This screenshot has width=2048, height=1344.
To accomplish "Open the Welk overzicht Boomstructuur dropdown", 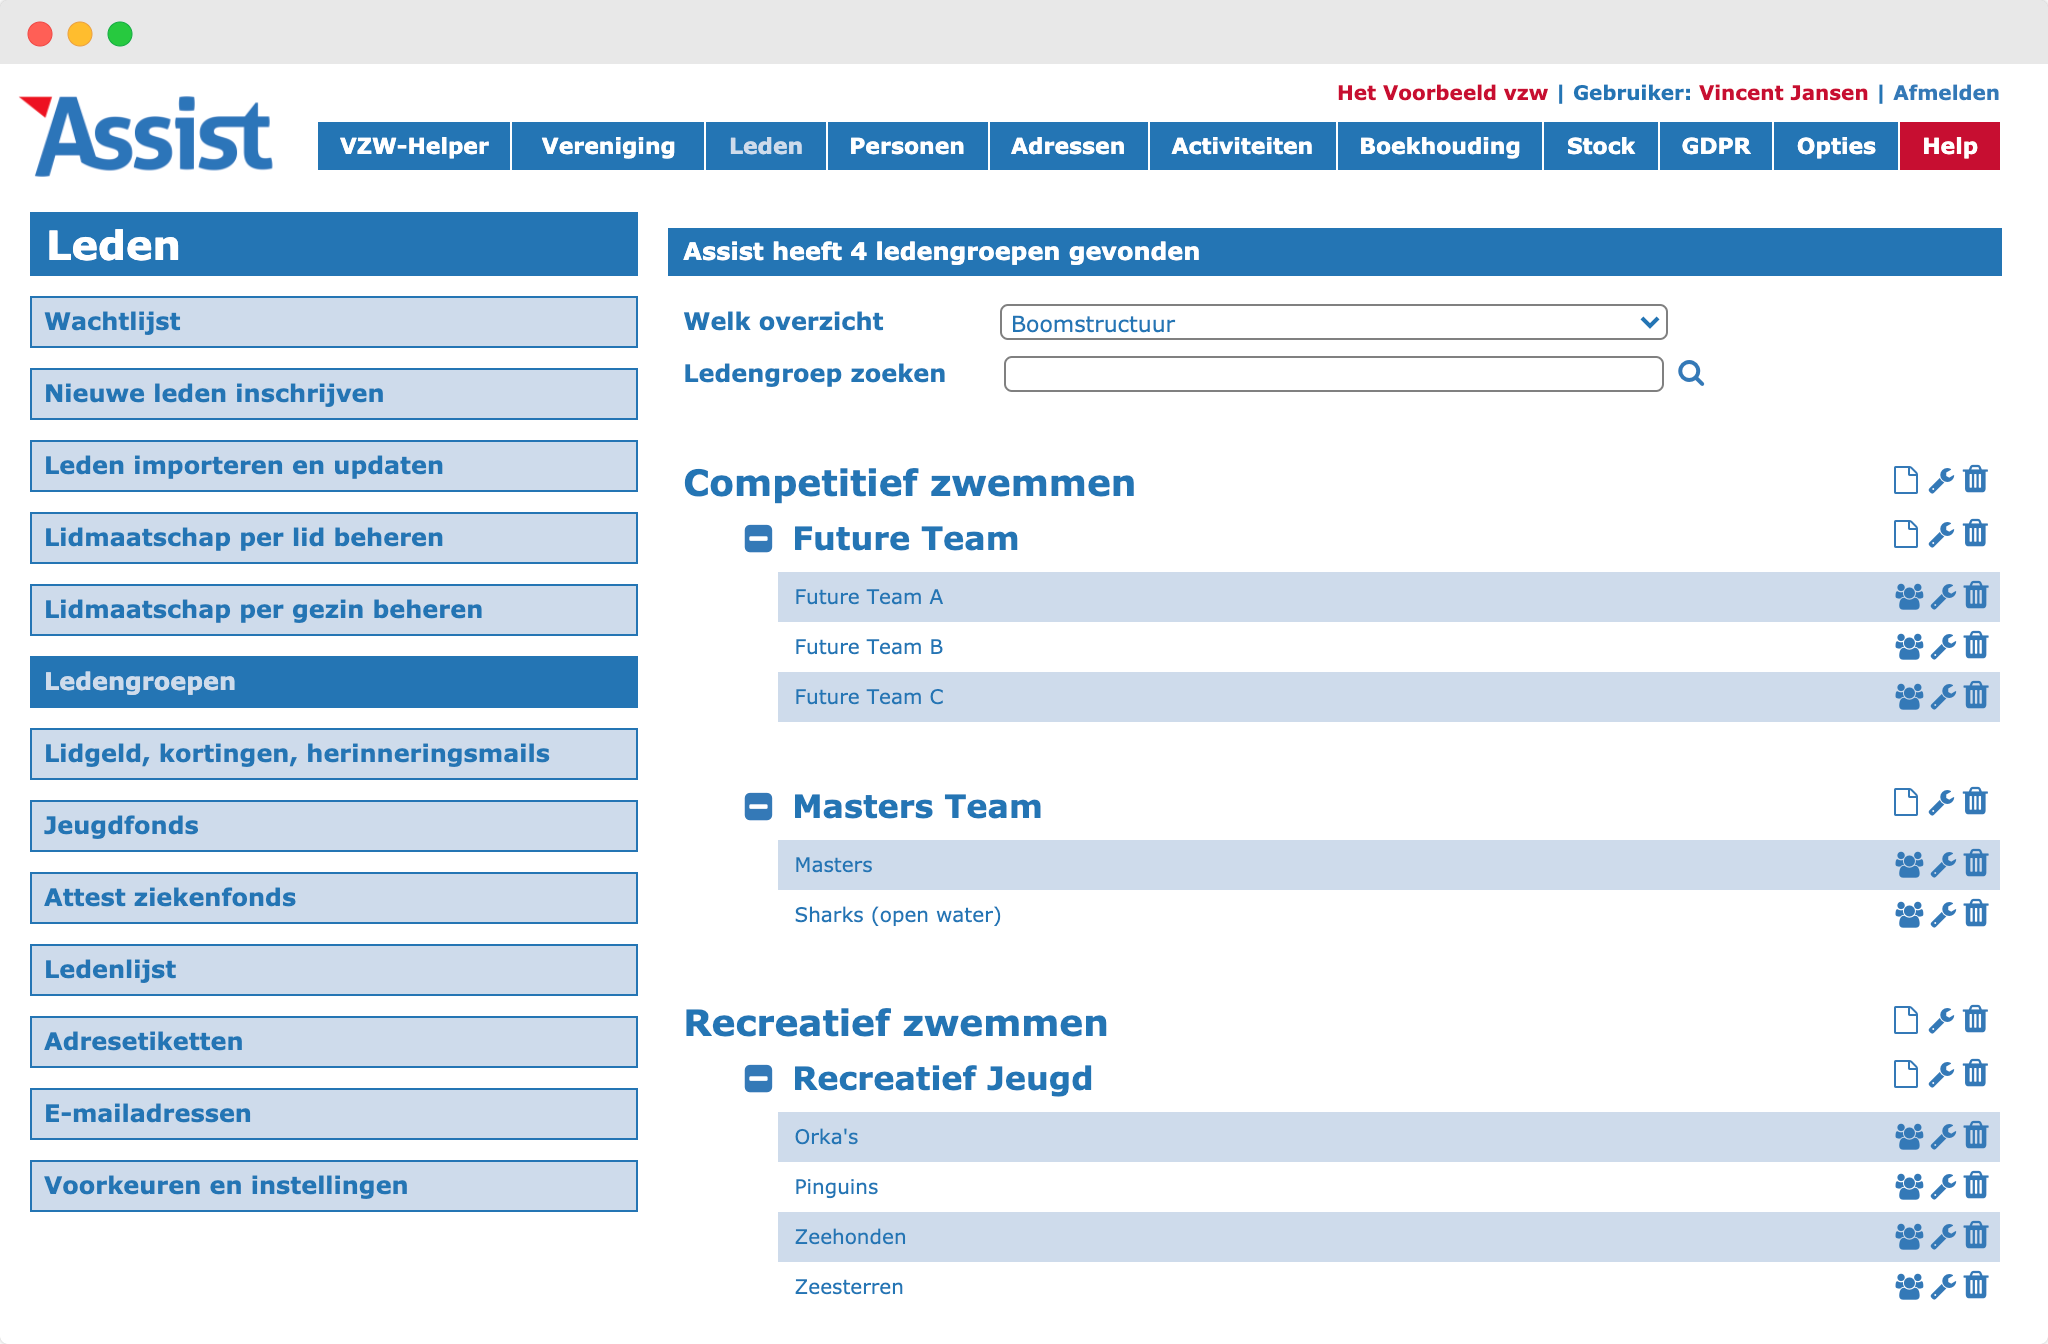I will (x=1333, y=323).
